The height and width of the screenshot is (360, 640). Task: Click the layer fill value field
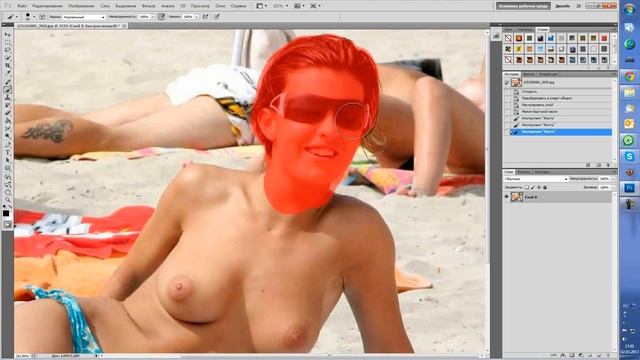pos(604,187)
